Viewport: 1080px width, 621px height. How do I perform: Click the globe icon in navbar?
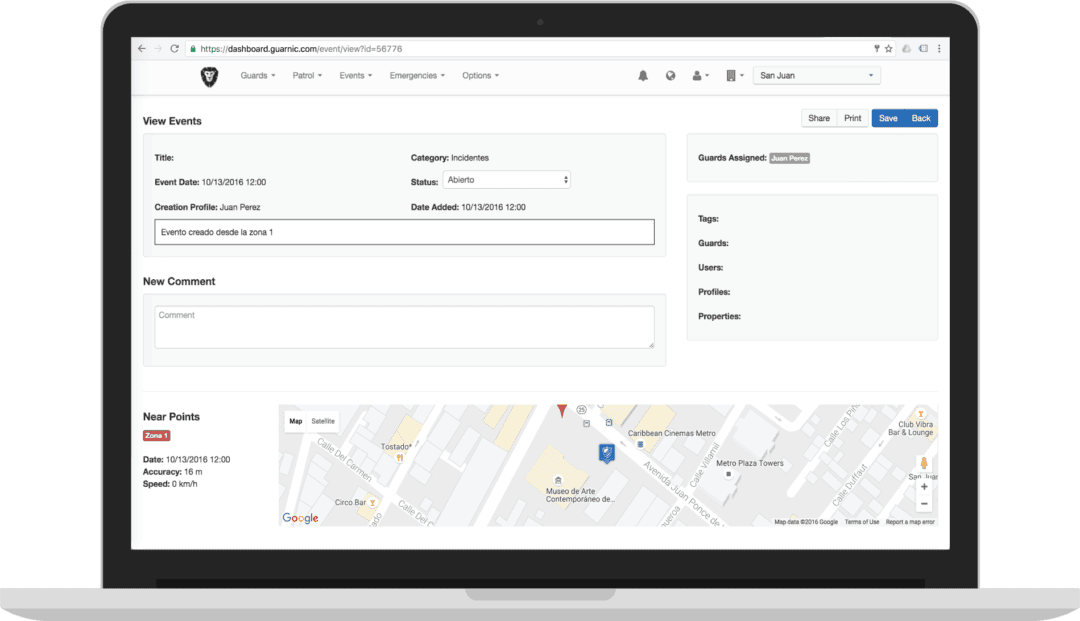coord(671,76)
